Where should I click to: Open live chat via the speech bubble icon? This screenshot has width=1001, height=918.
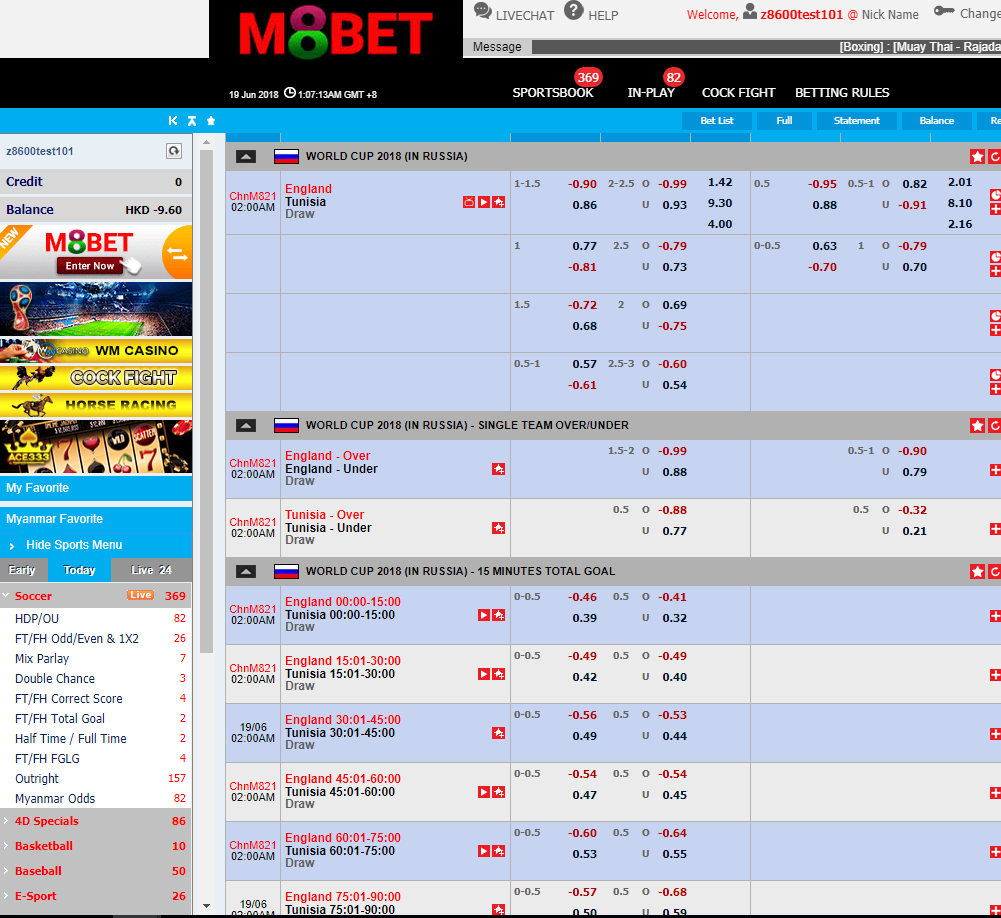[483, 11]
